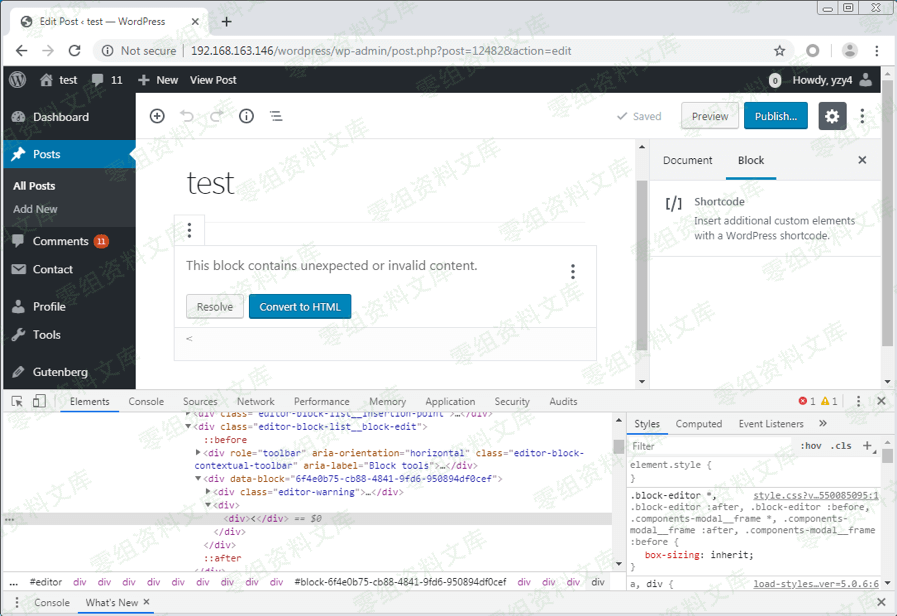The height and width of the screenshot is (616, 897).
Task: Switch to the Document tab
Action: pyautogui.click(x=687, y=160)
